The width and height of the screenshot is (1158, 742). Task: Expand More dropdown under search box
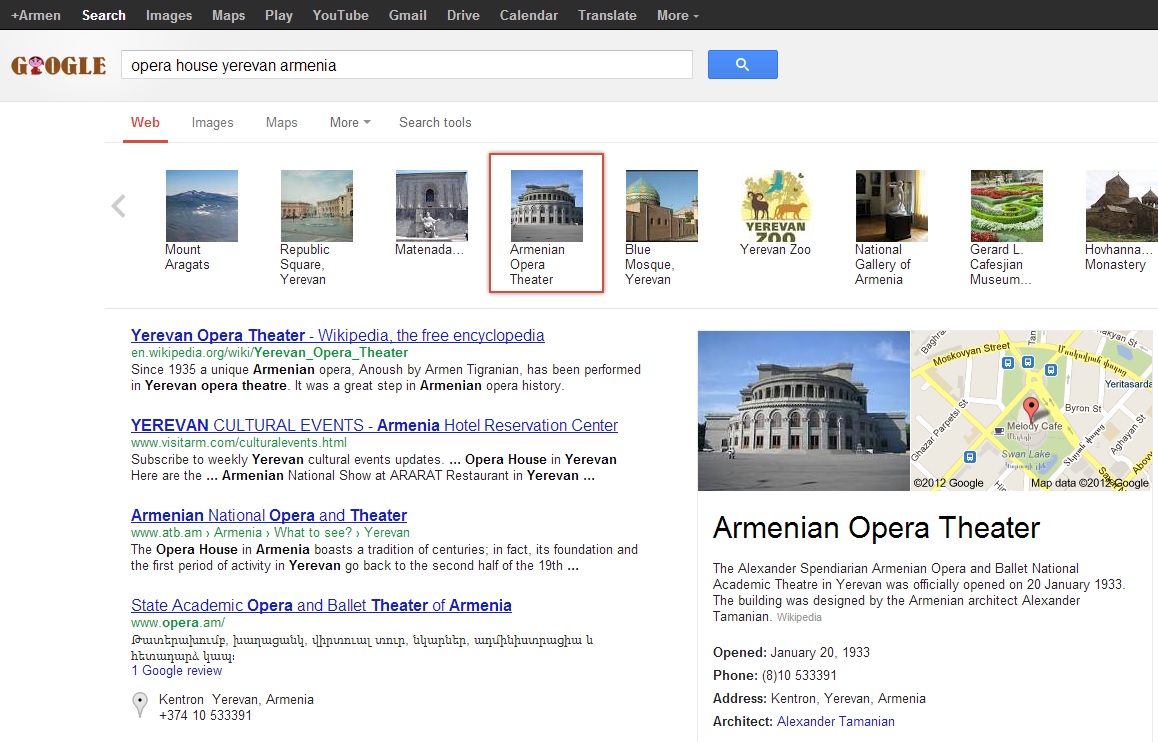350,123
